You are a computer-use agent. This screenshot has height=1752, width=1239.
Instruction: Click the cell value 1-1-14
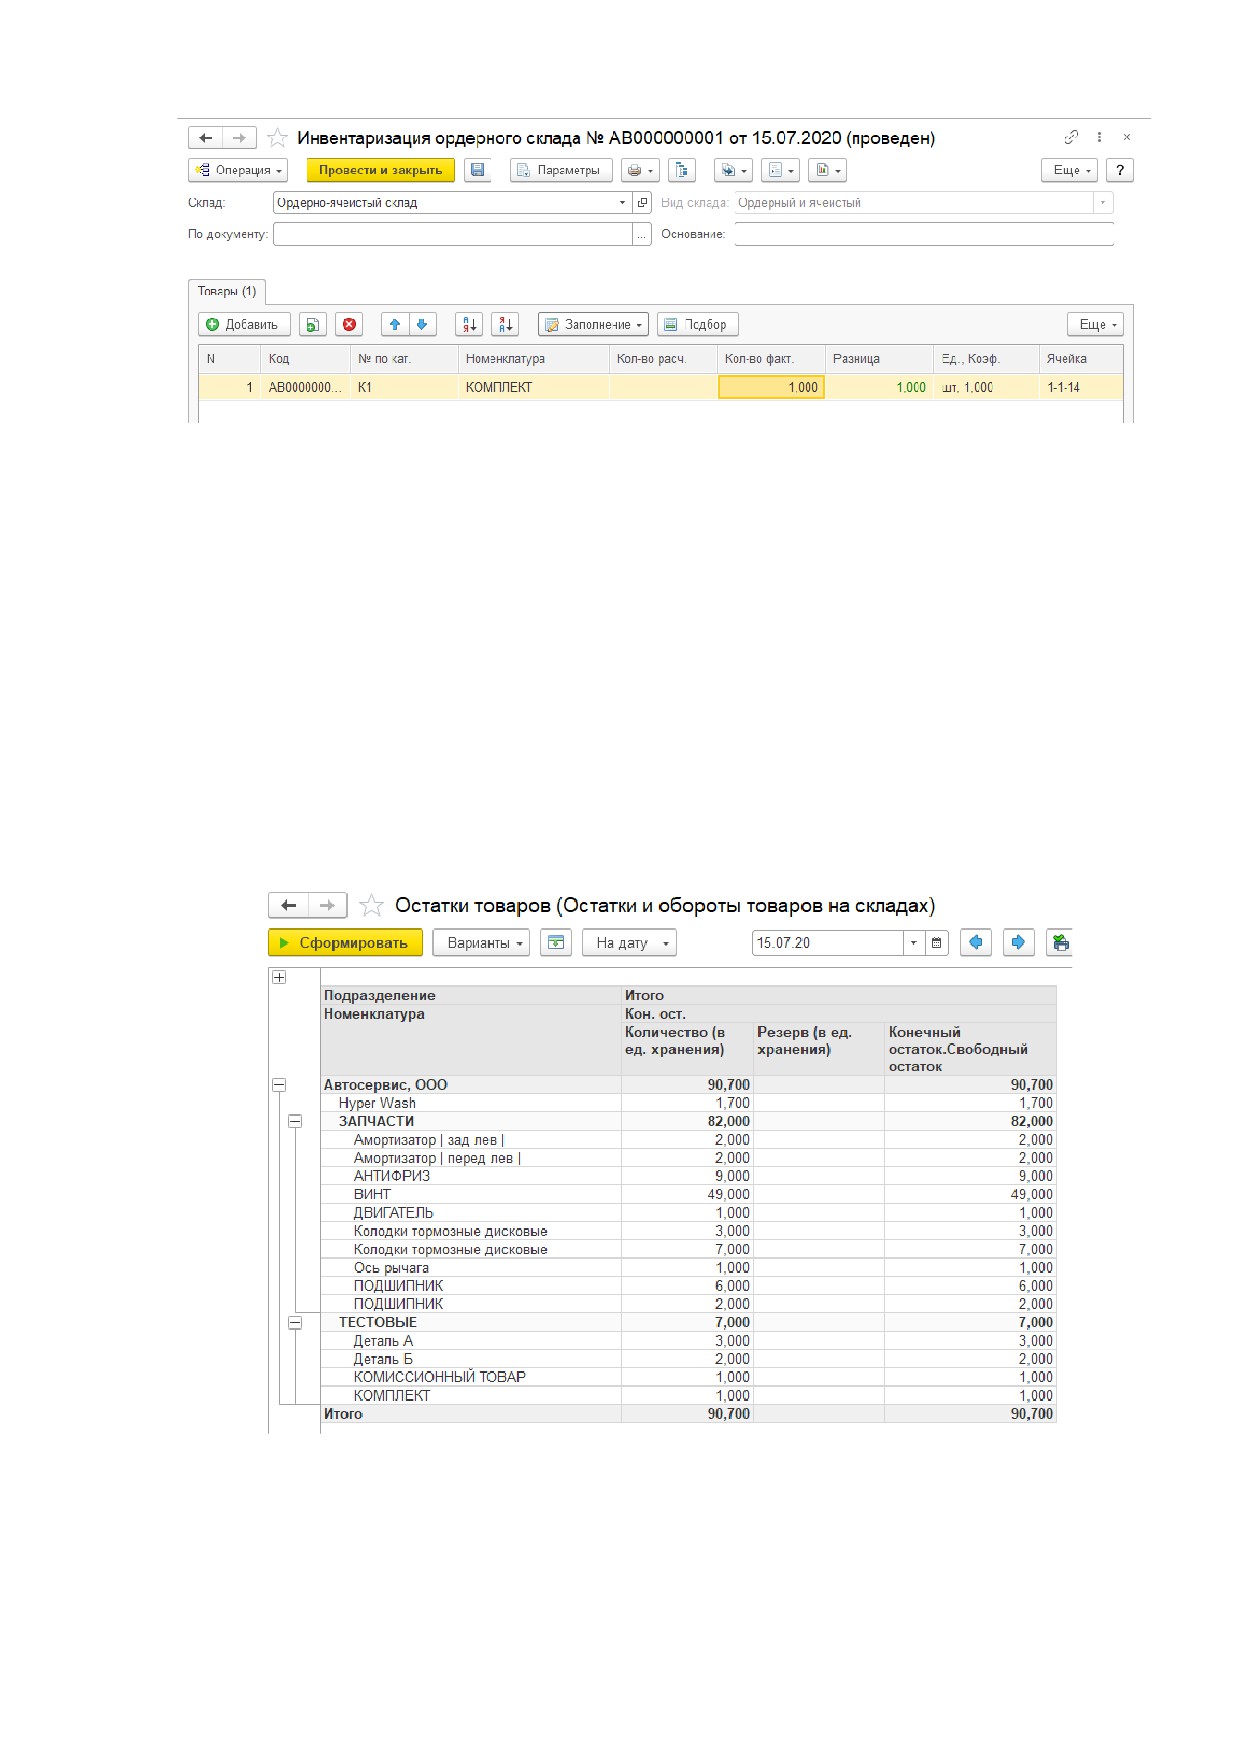(1080, 387)
